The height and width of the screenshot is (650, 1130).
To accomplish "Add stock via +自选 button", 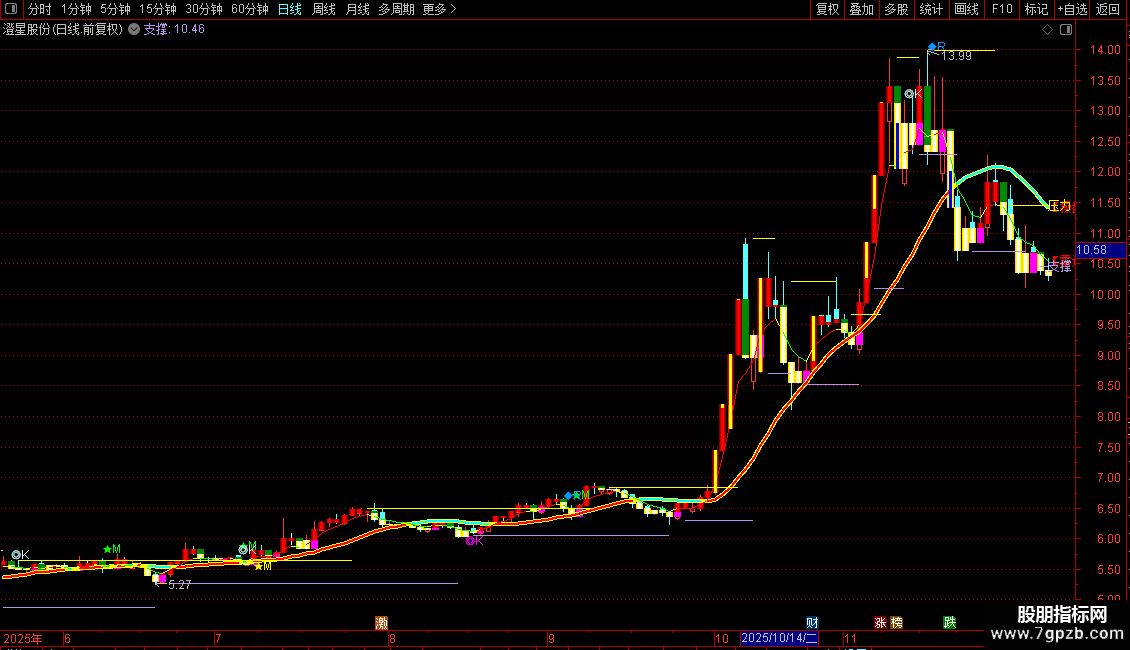I will 1072,9.
